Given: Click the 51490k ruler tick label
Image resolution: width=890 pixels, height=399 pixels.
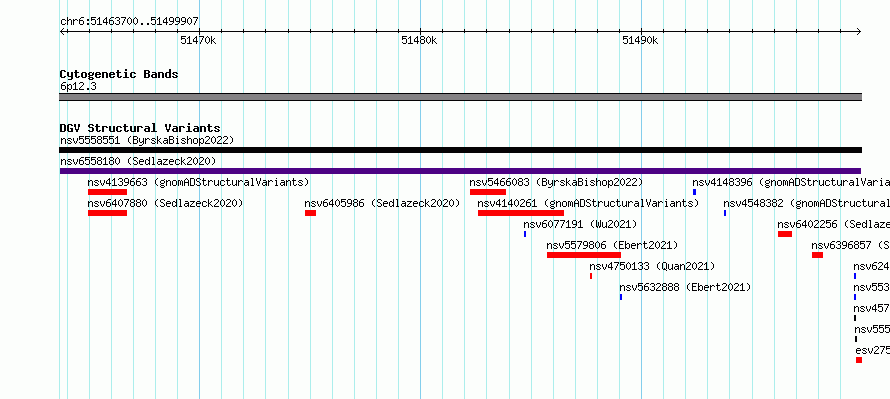Looking at the screenshot, I should coord(640,40).
